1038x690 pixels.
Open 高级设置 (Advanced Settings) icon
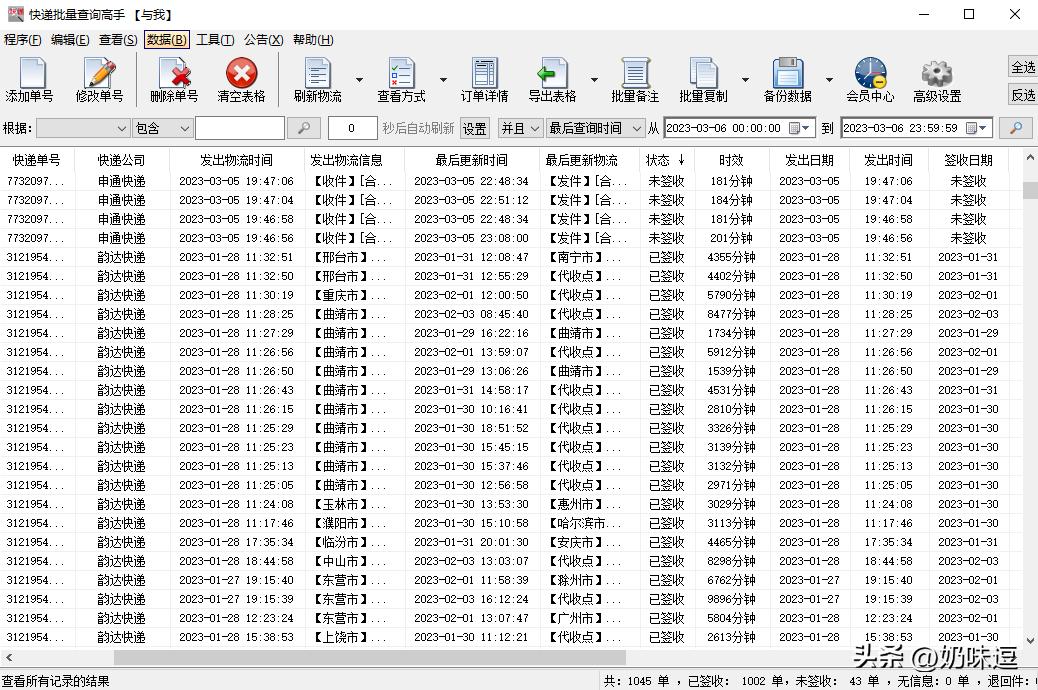pos(936,80)
